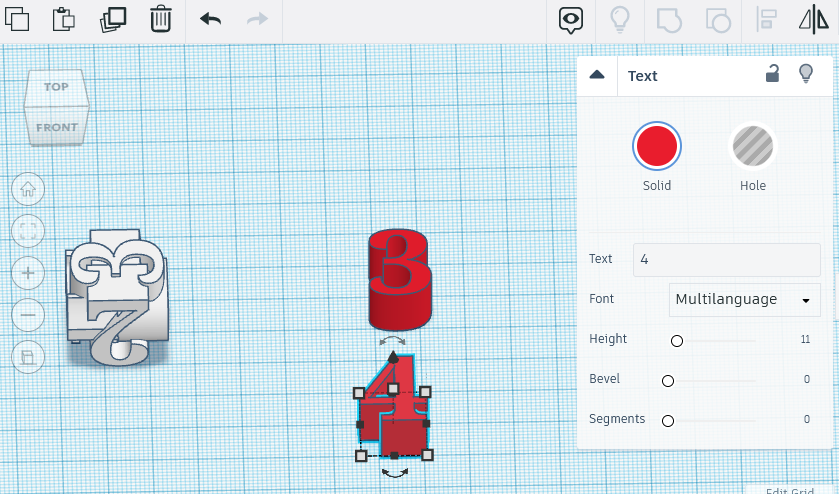Image resolution: width=839 pixels, height=494 pixels.
Task: Go to Home view
Action: [x=28, y=189]
